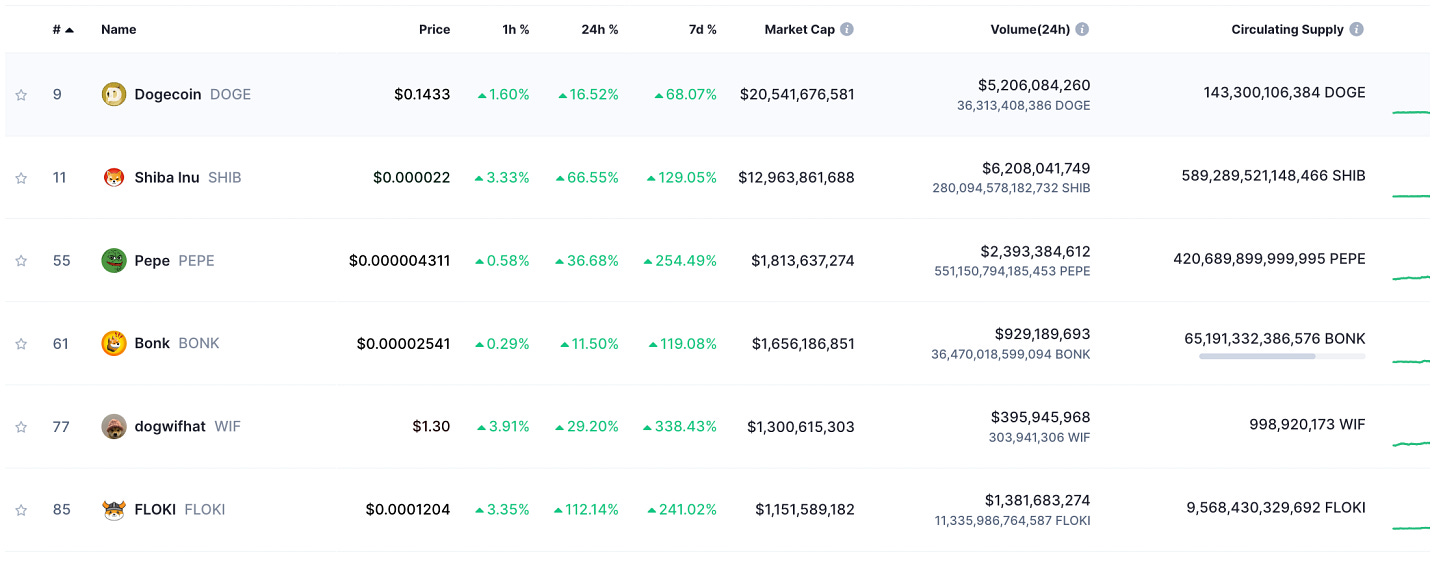Click FLOKI price $0.0001204
The image size is (1456, 573).
click(408, 509)
